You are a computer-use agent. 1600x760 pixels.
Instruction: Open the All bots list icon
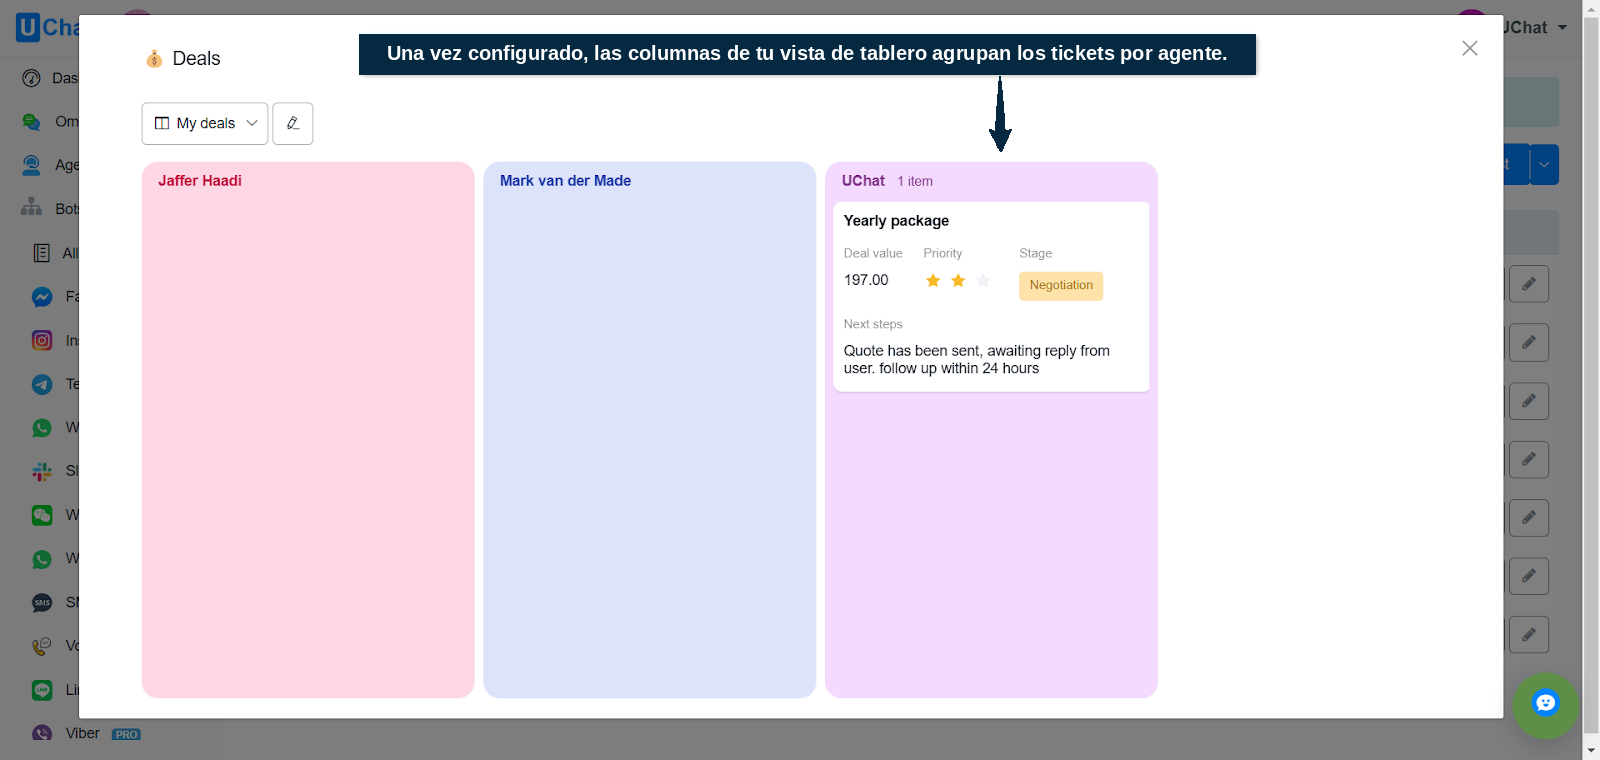point(42,253)
